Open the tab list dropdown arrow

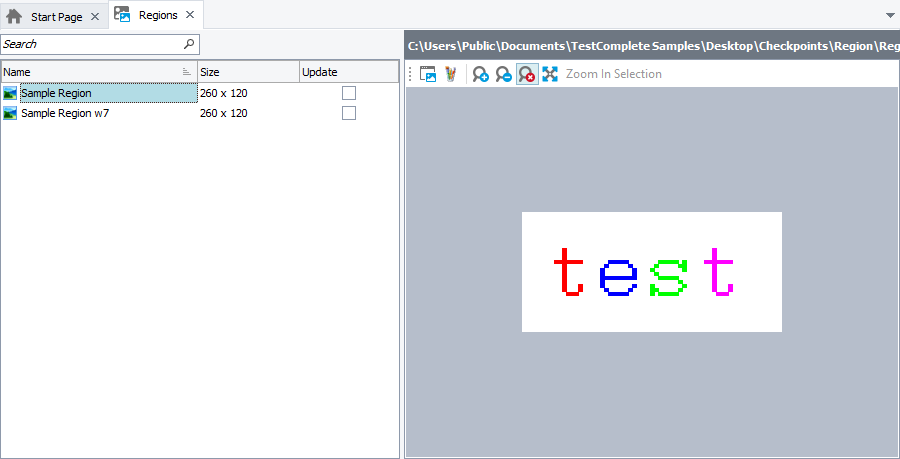point(890,15)
